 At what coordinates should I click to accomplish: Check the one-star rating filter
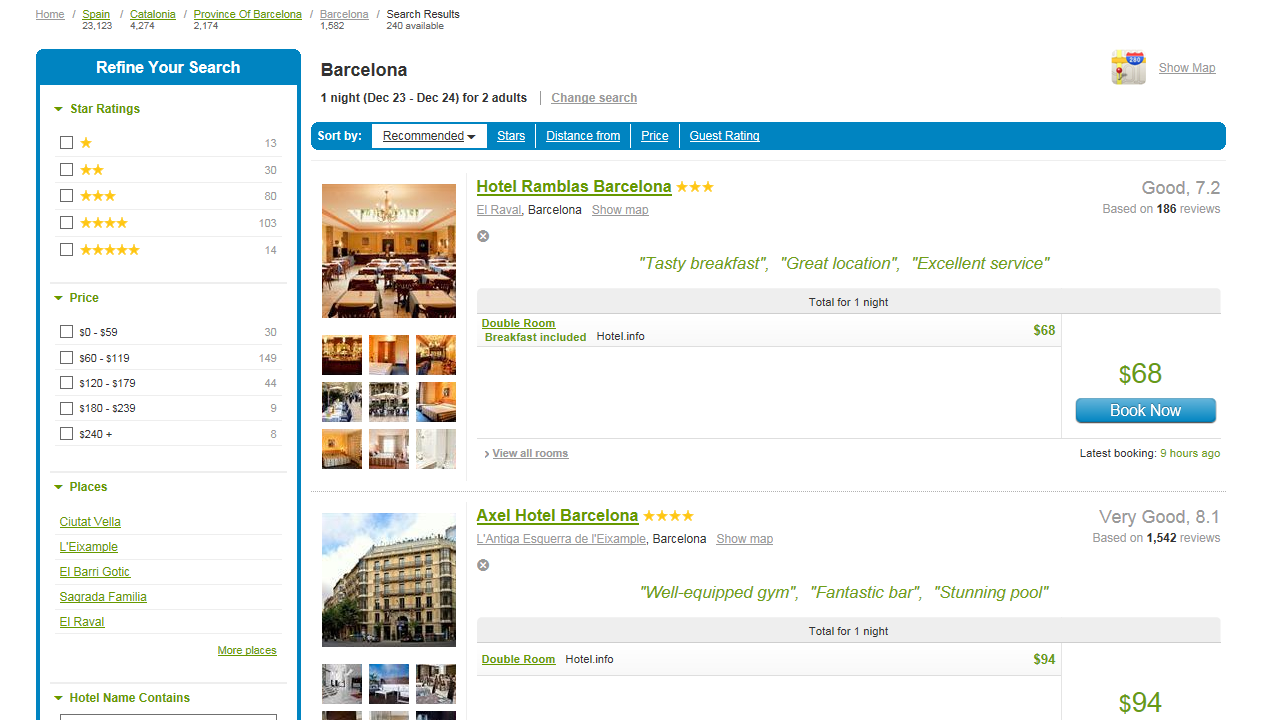(67, 143)
